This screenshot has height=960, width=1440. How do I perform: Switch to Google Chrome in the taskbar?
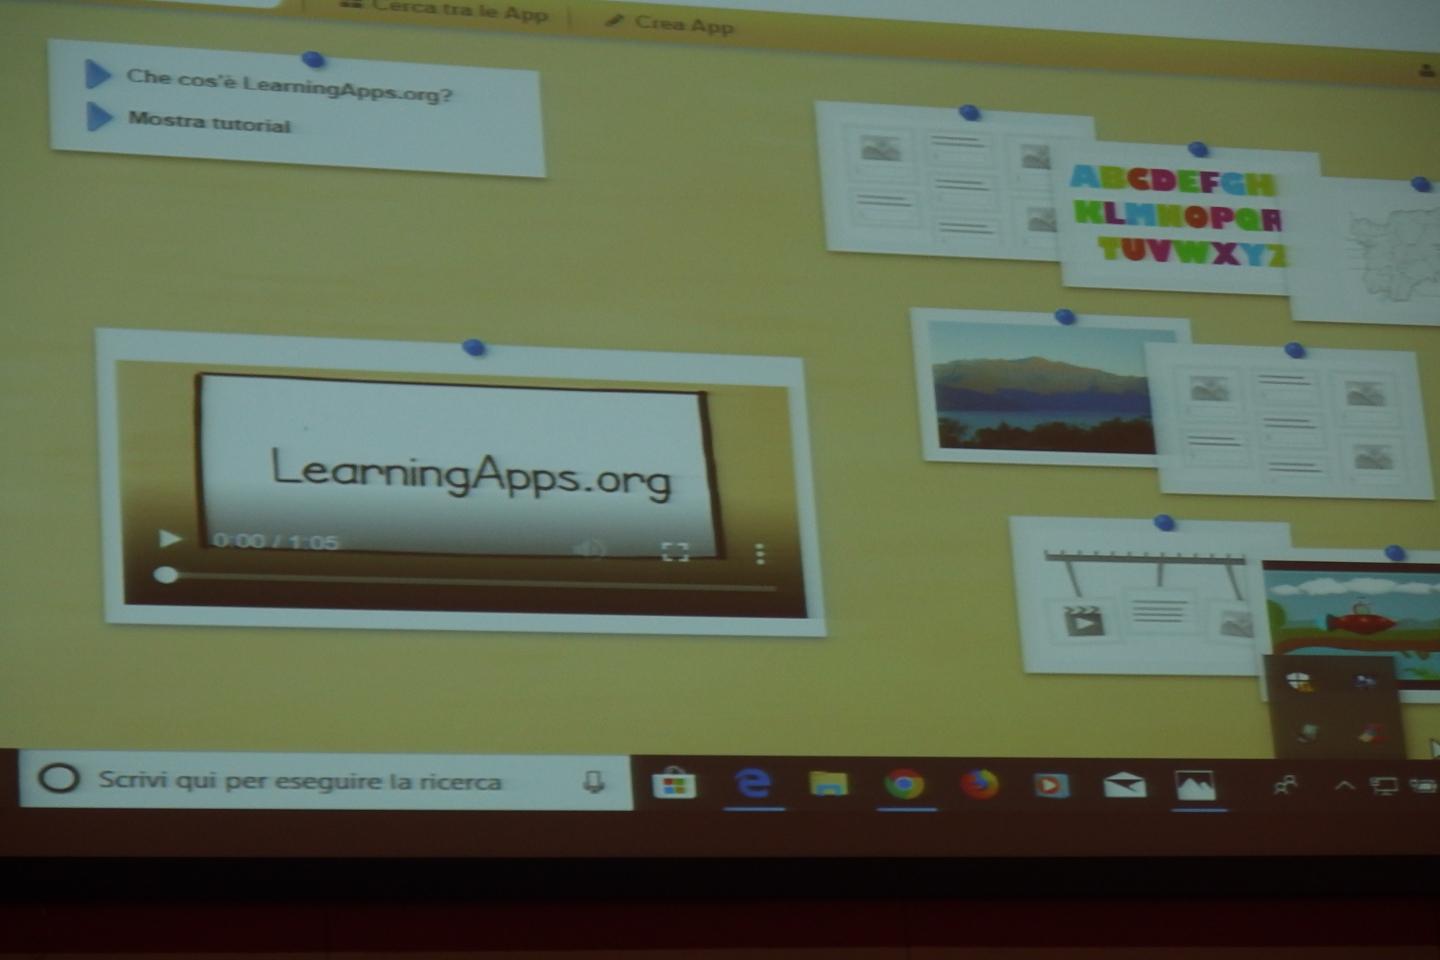pos(904,784)
